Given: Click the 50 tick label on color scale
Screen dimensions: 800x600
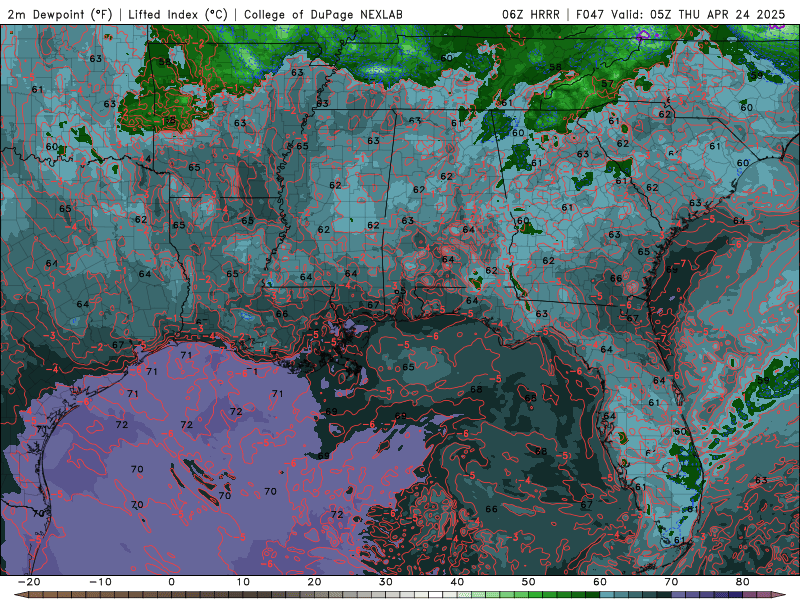Looking at the screenshot, I should 529,582.
